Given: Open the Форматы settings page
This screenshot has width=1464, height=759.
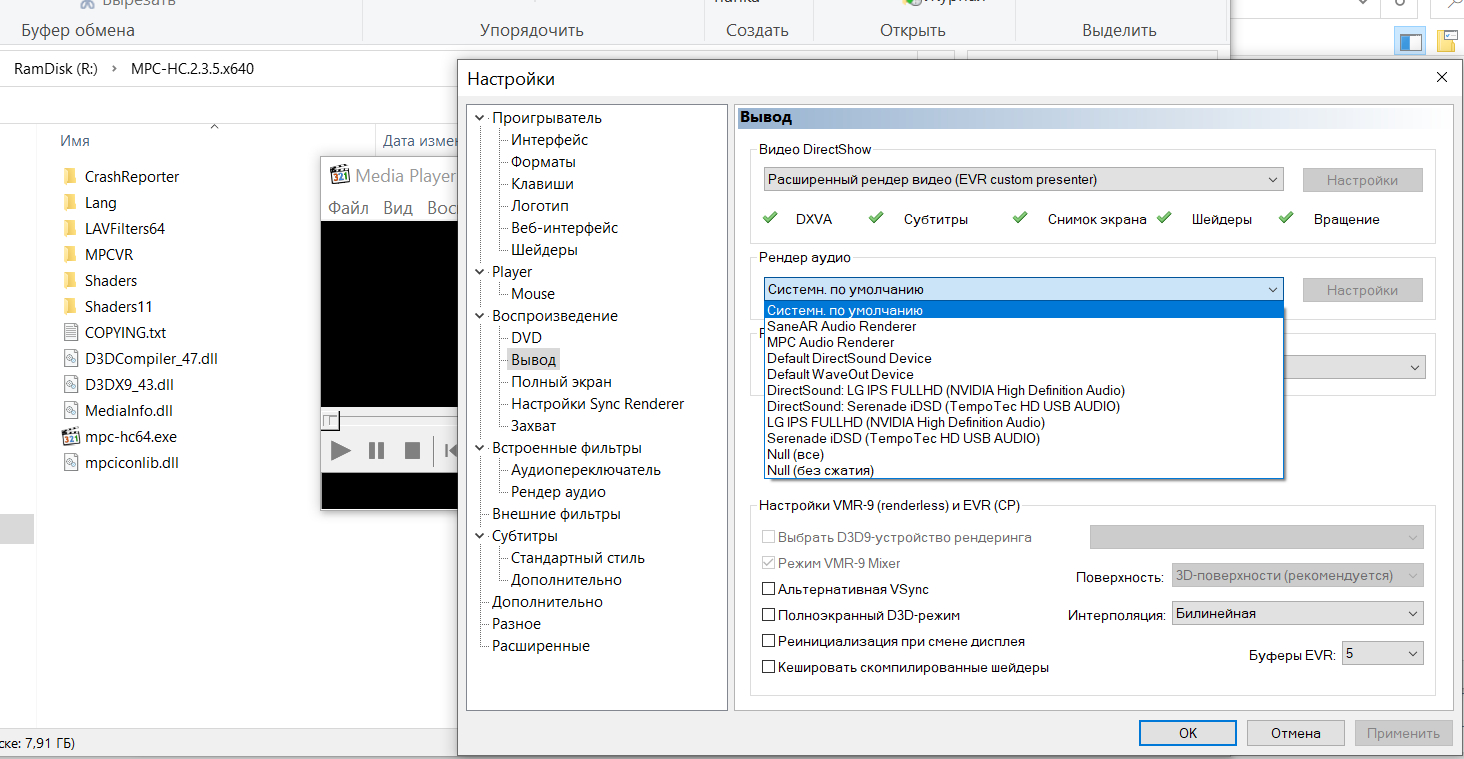Looking at the screenshot, I should (543, 162).
